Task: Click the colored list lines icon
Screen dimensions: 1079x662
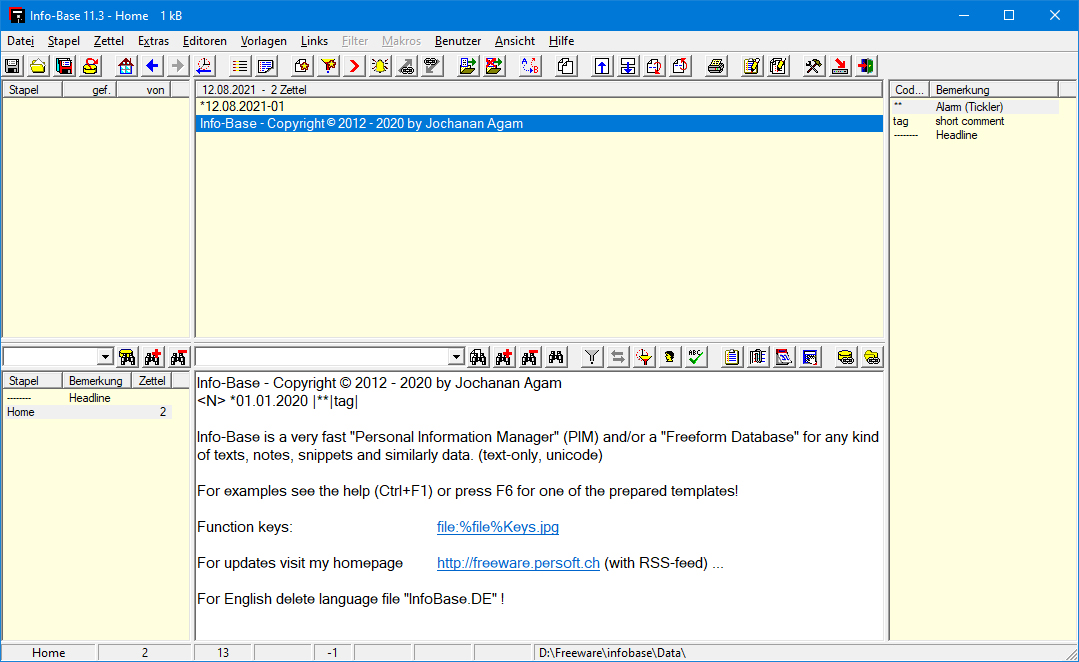Action: [239, 66]
